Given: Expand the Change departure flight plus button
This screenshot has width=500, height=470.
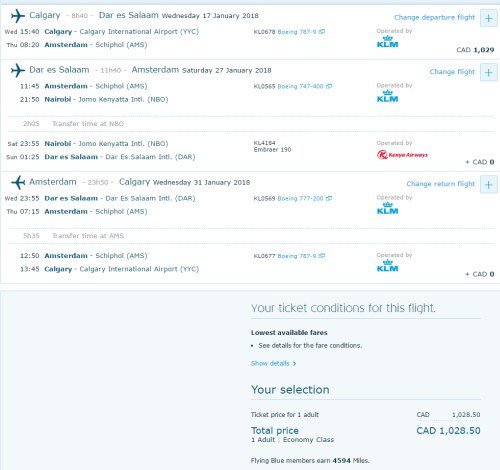Looking at the screenshot, I should 489,18.
